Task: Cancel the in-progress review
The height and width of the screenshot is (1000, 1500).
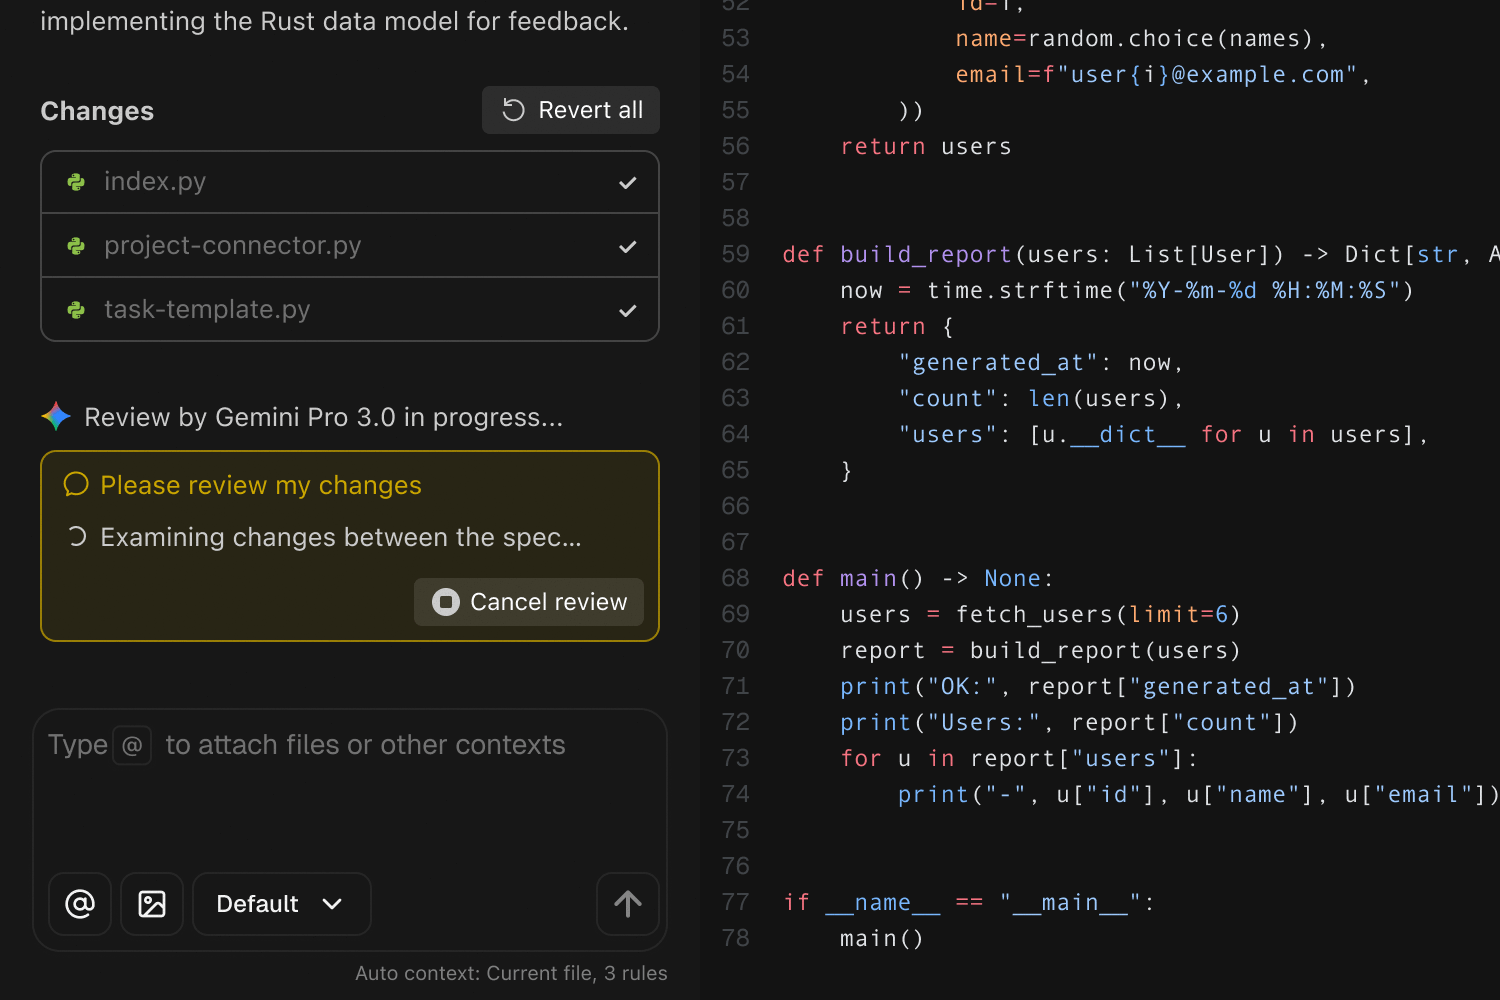Action: 529,602
